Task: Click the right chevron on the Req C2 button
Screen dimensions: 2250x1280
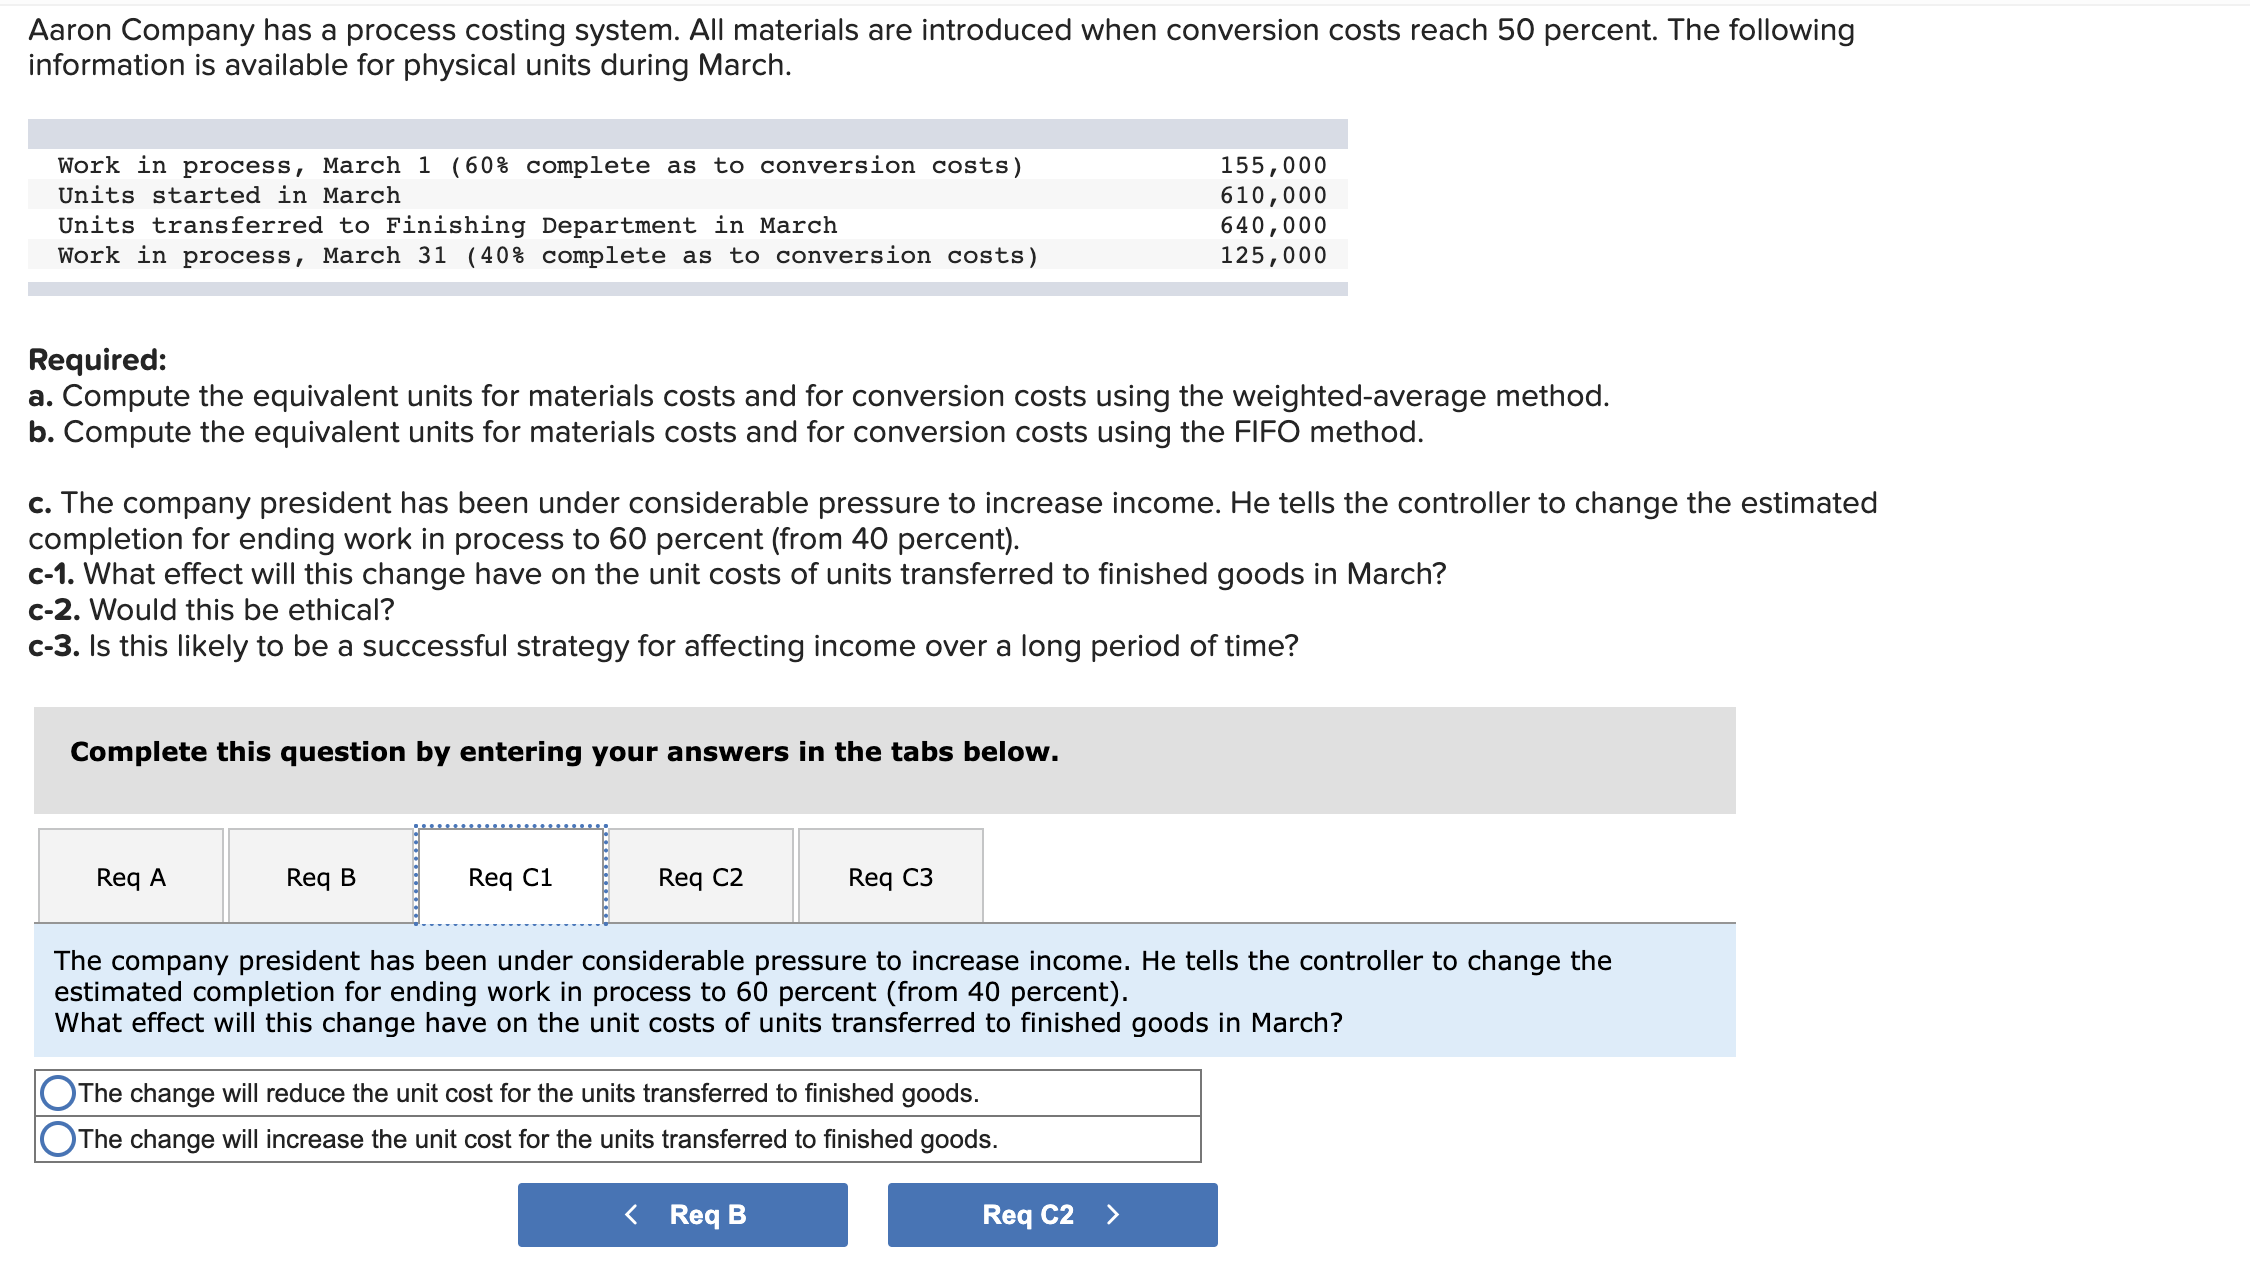Action: [x=1115, y=1214]
